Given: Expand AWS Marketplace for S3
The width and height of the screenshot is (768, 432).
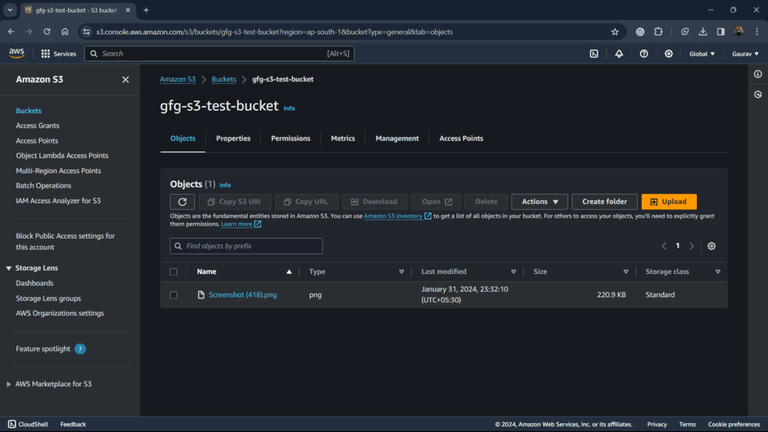Looking at the screenshot, I should click(9, 384).
